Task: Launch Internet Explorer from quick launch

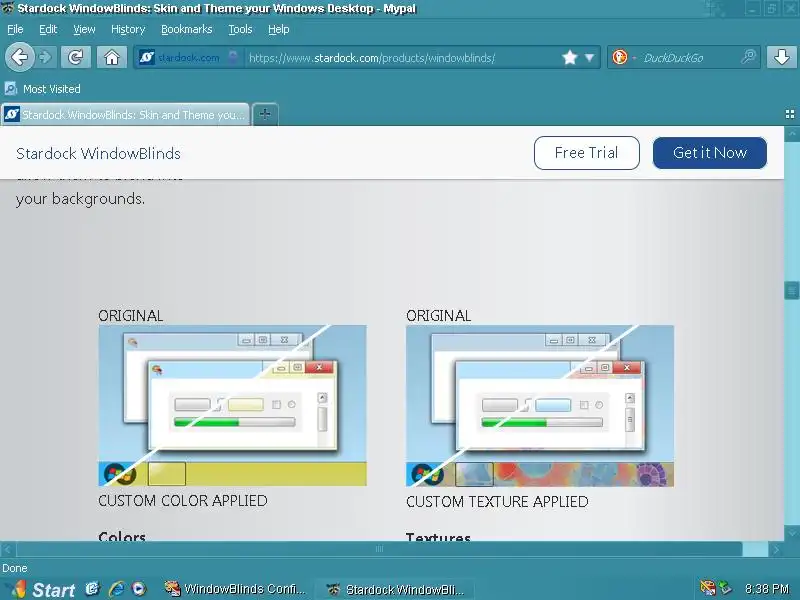Action: (x=116, y=589)
